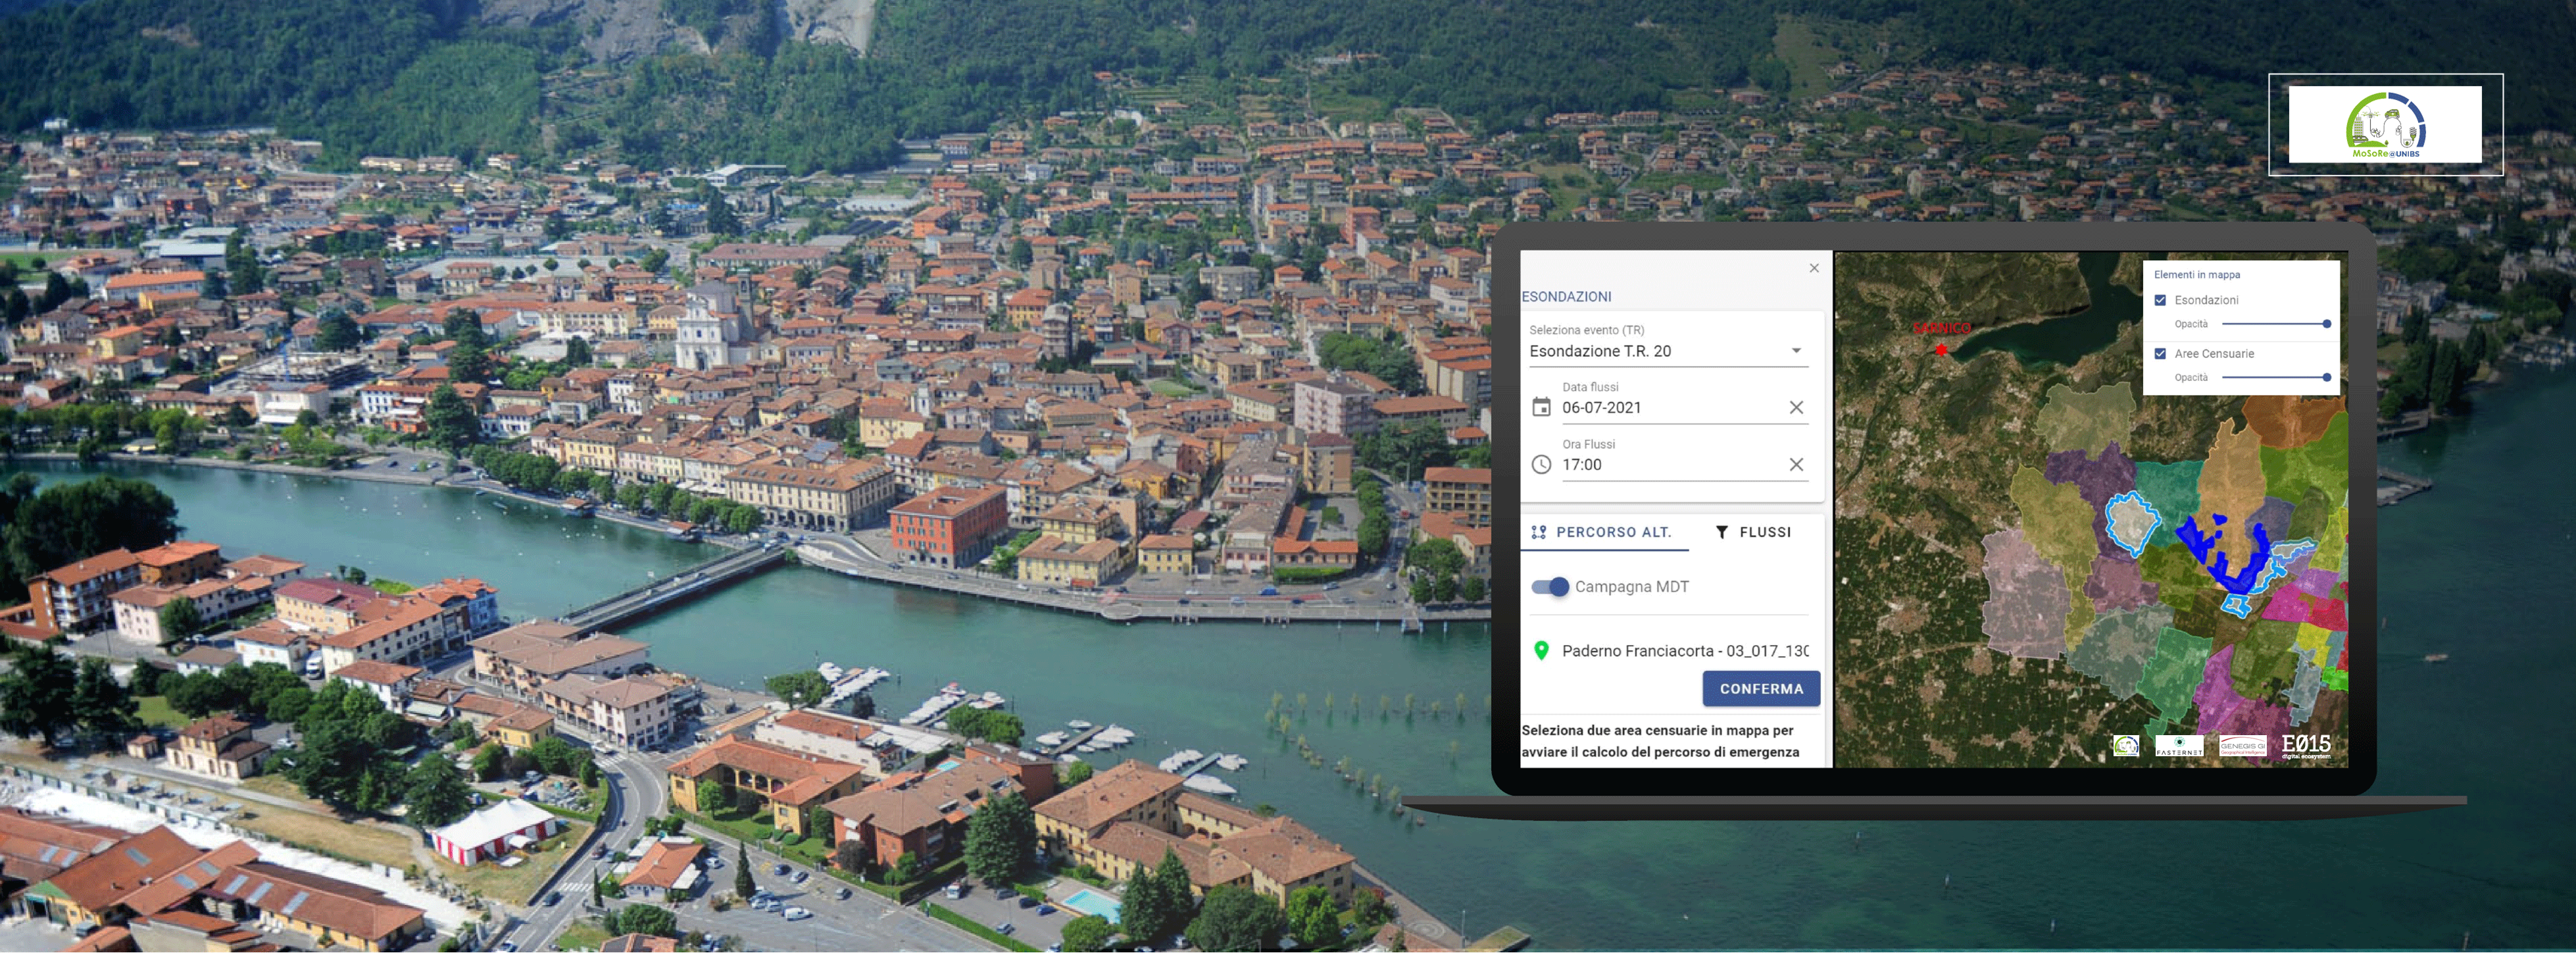Toggle the Campagna MDT switch

tap(1550, 587)
